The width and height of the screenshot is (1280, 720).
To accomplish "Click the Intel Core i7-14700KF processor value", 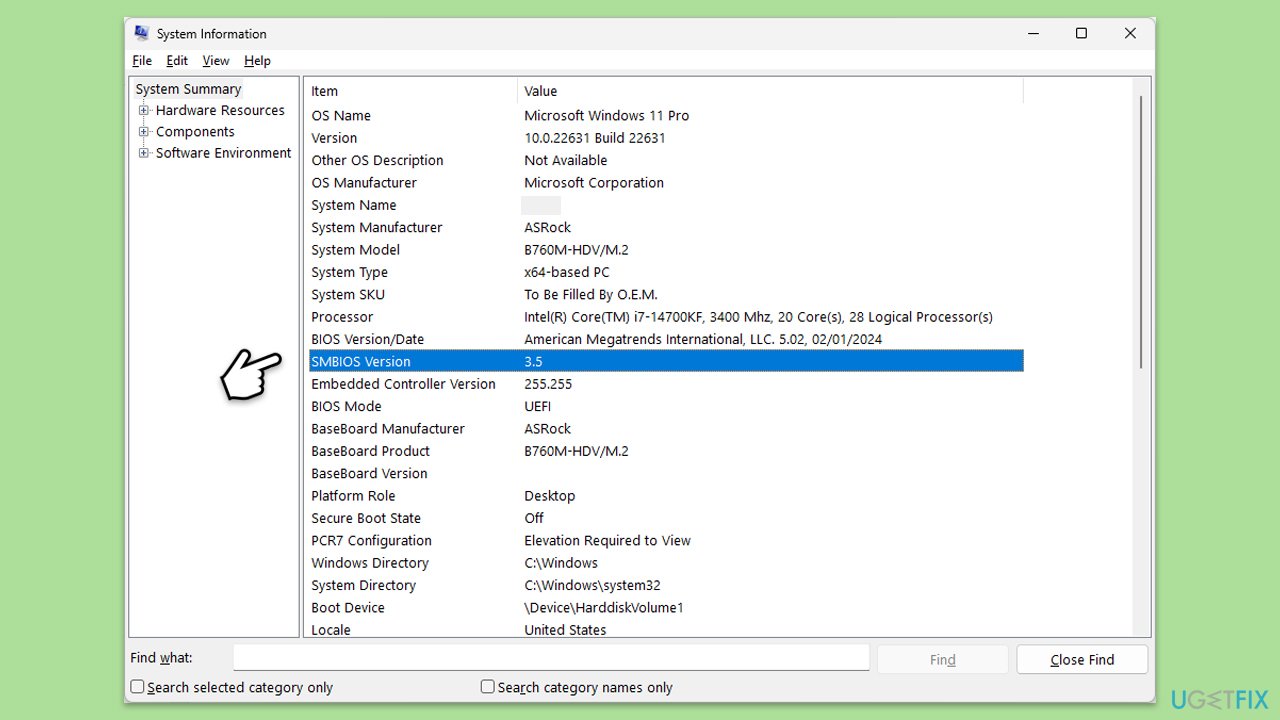I will pos(758,317).
